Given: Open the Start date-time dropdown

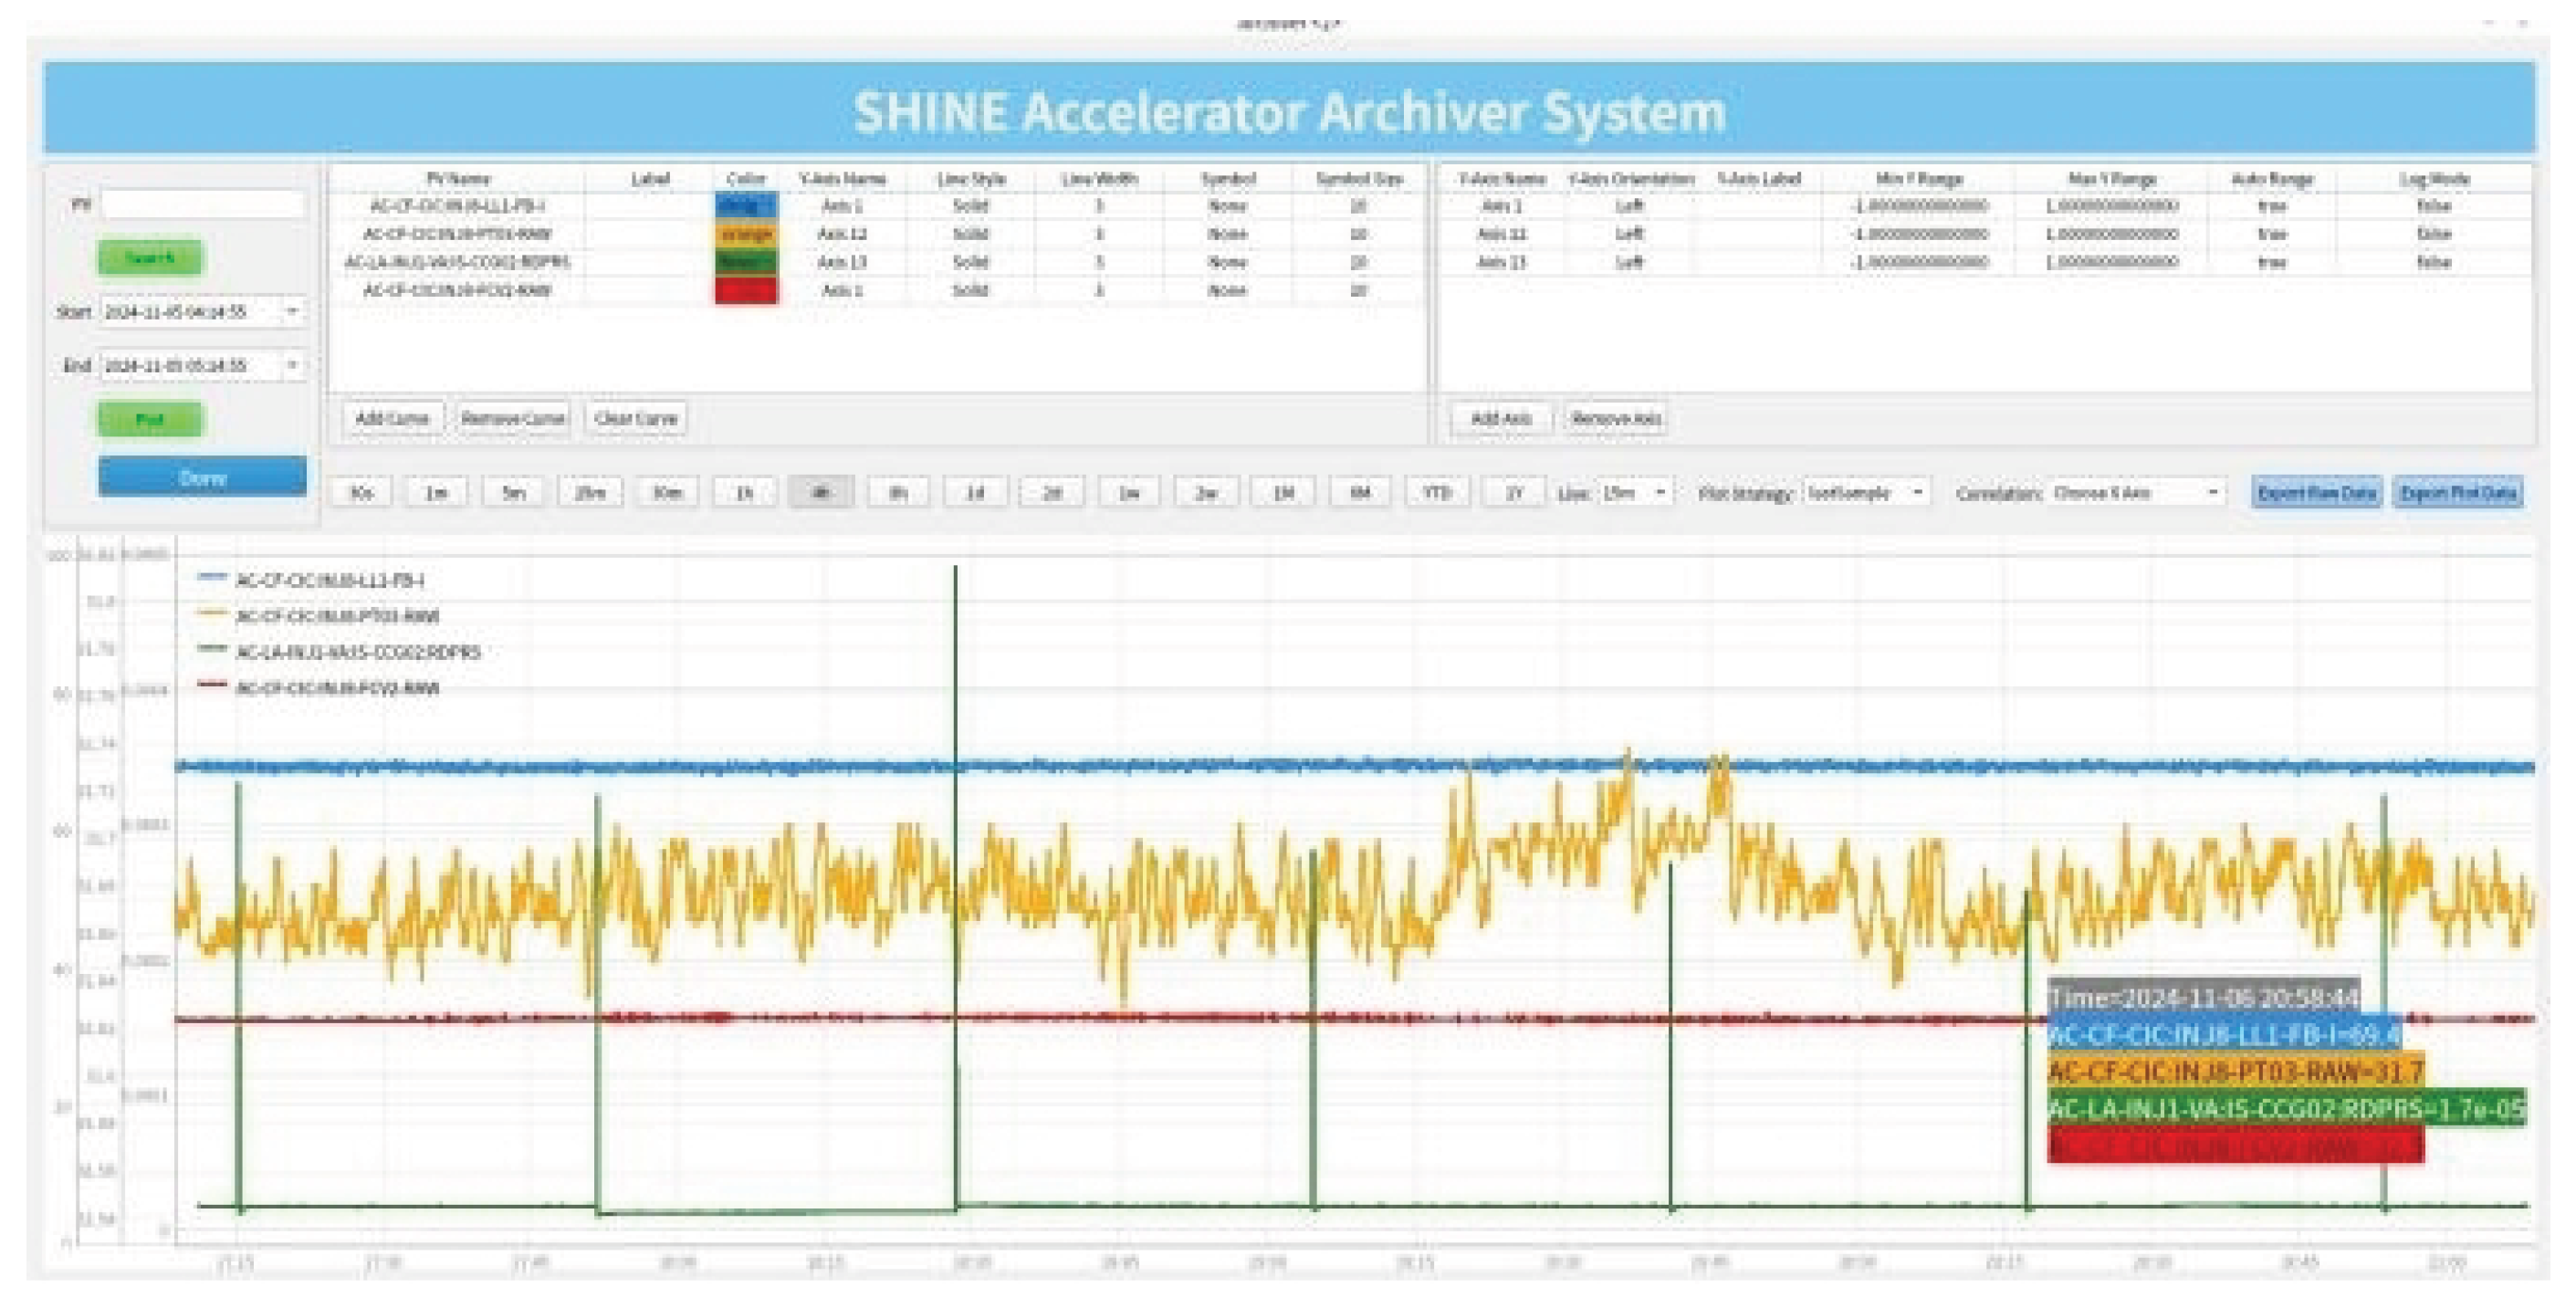Looking at the screenshot, I should tap(292, 312).
